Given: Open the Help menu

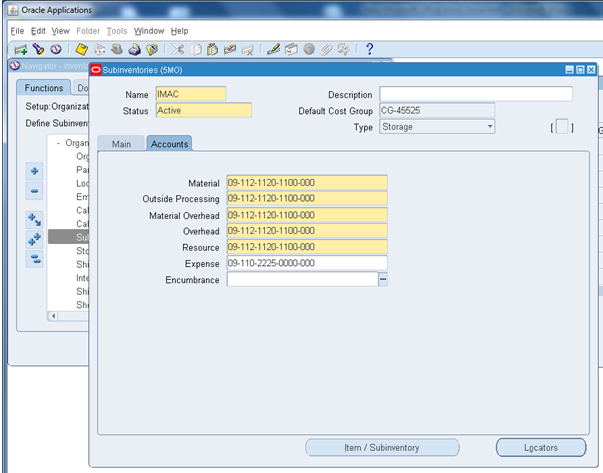Looking at the screenshot, I should click(180, 31).
